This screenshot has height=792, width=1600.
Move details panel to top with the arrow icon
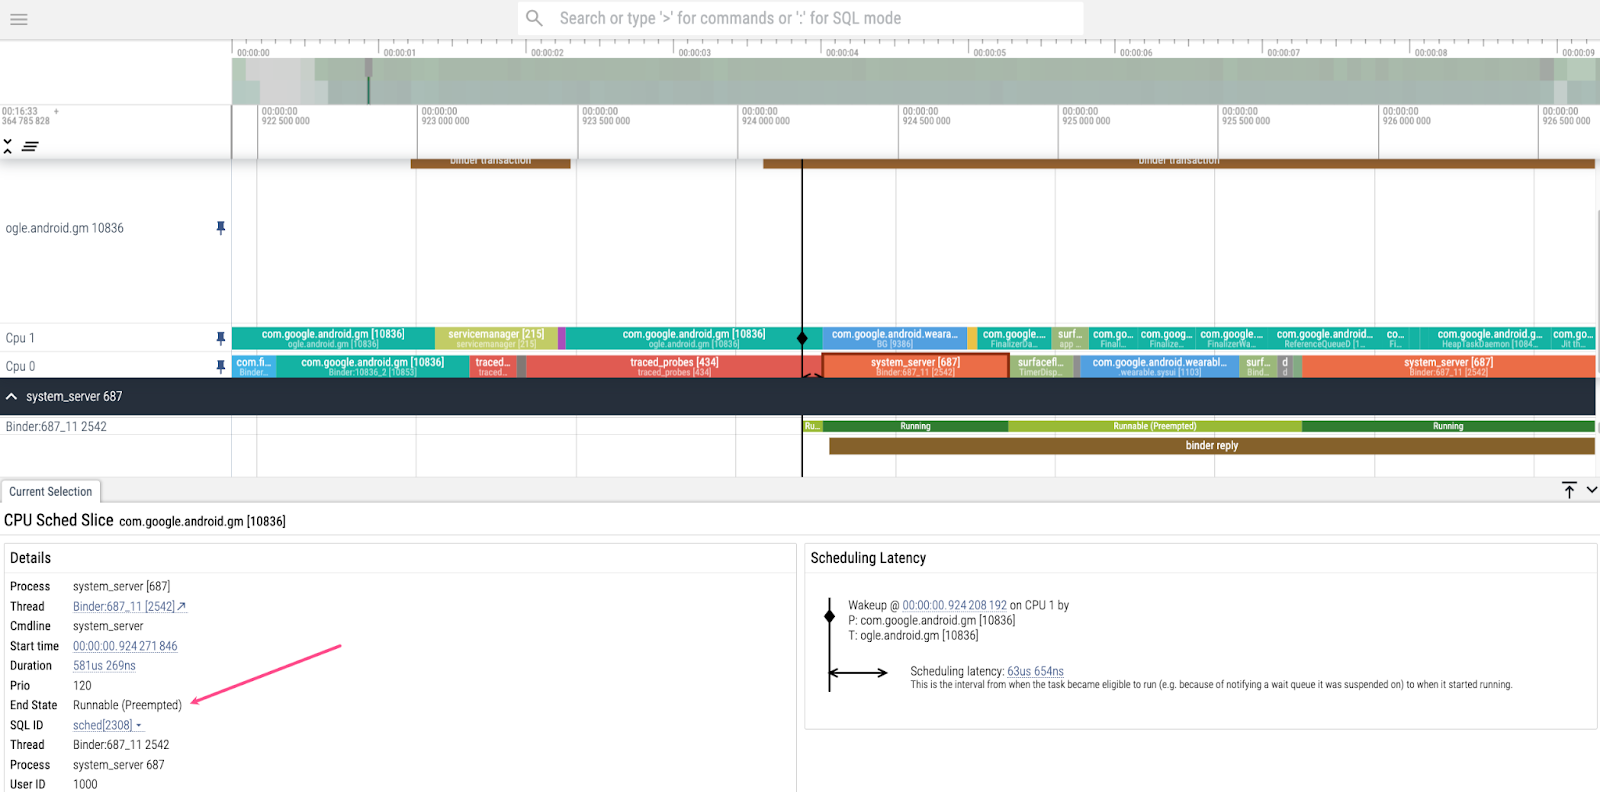(1569, 490)
